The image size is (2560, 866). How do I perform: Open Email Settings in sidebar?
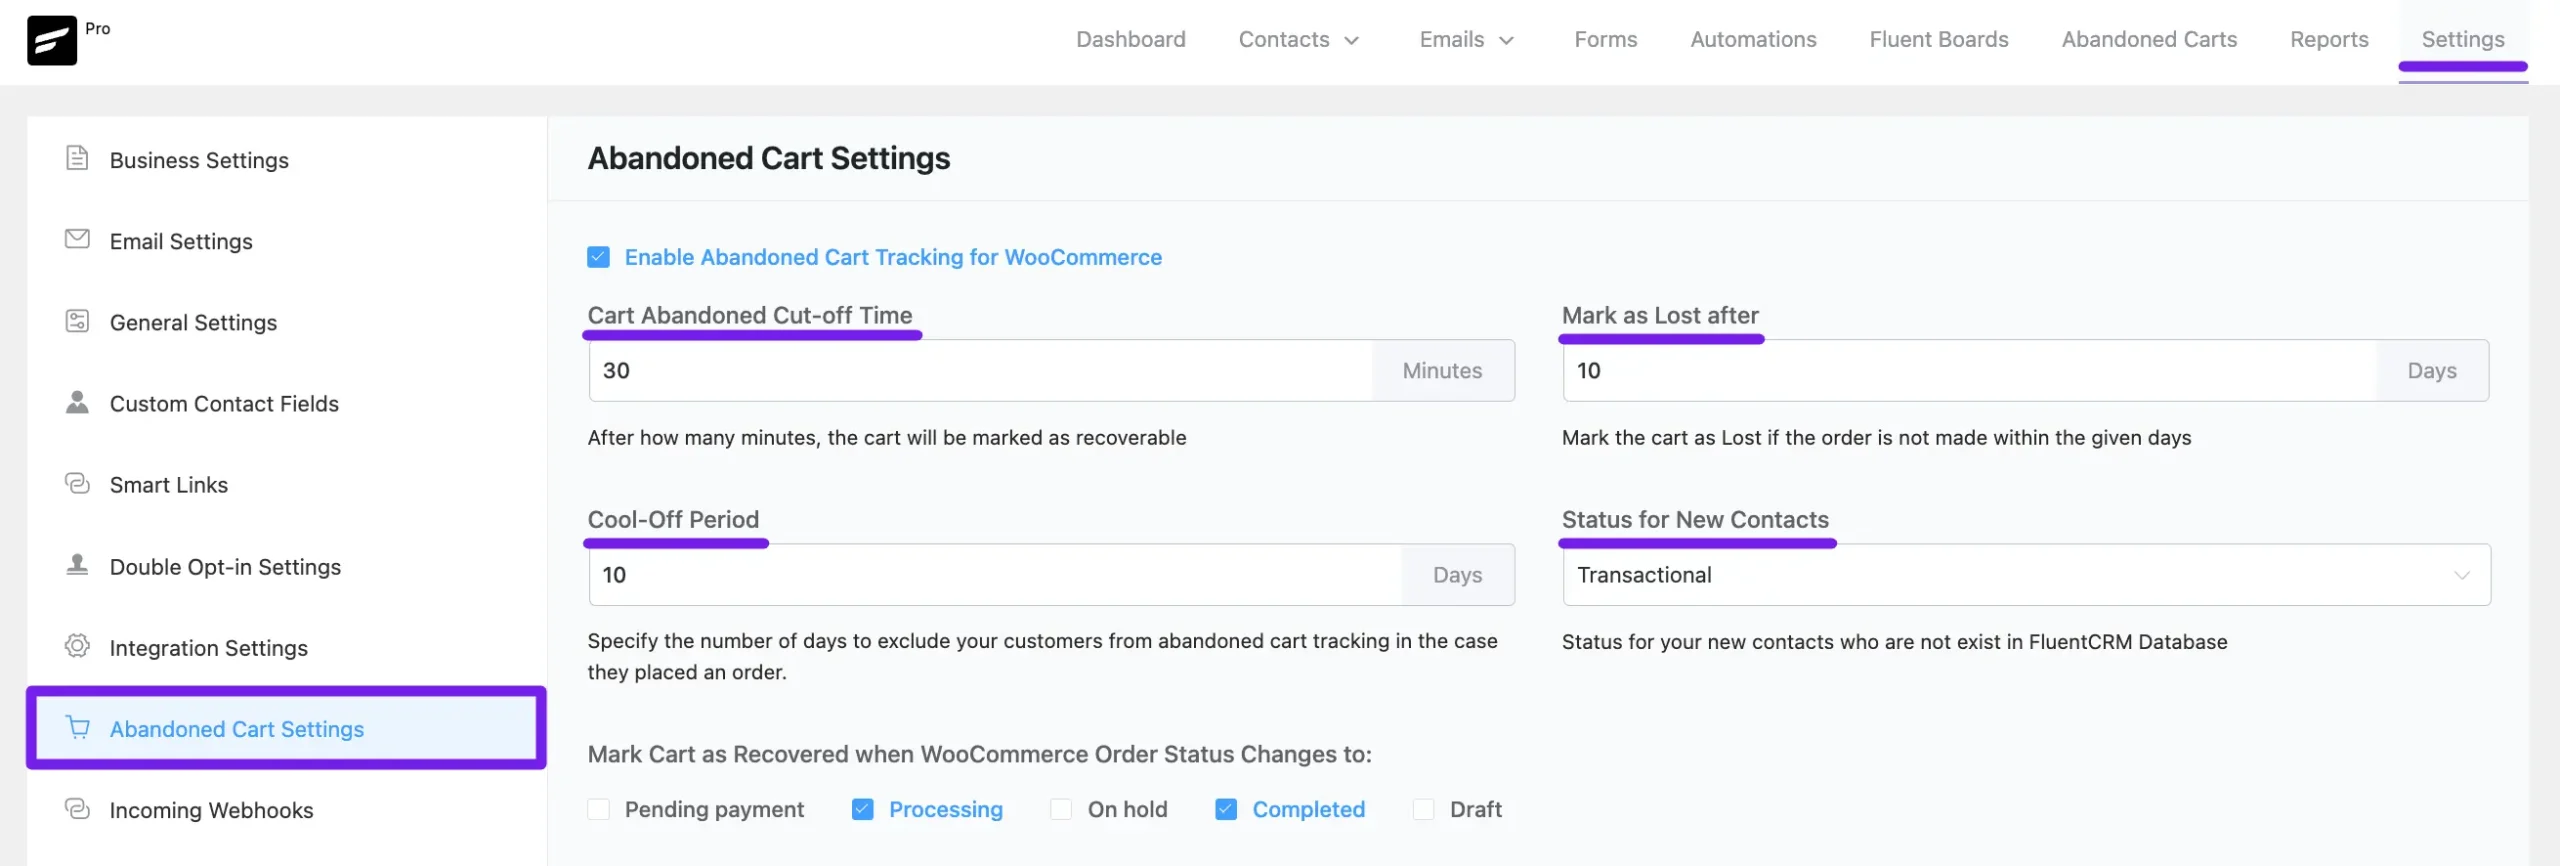181,241
